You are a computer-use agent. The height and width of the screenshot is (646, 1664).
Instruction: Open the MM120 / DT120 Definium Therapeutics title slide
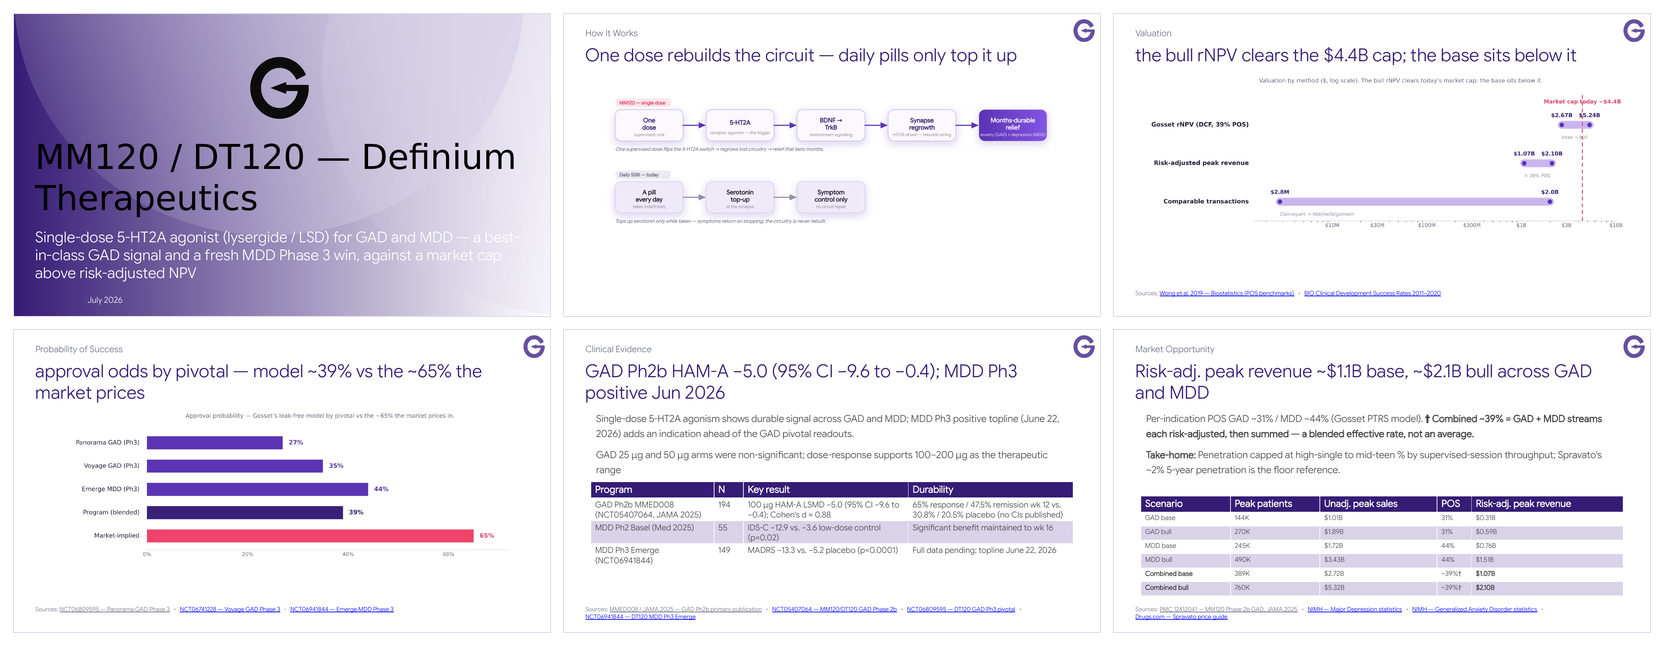click(282, 165)
